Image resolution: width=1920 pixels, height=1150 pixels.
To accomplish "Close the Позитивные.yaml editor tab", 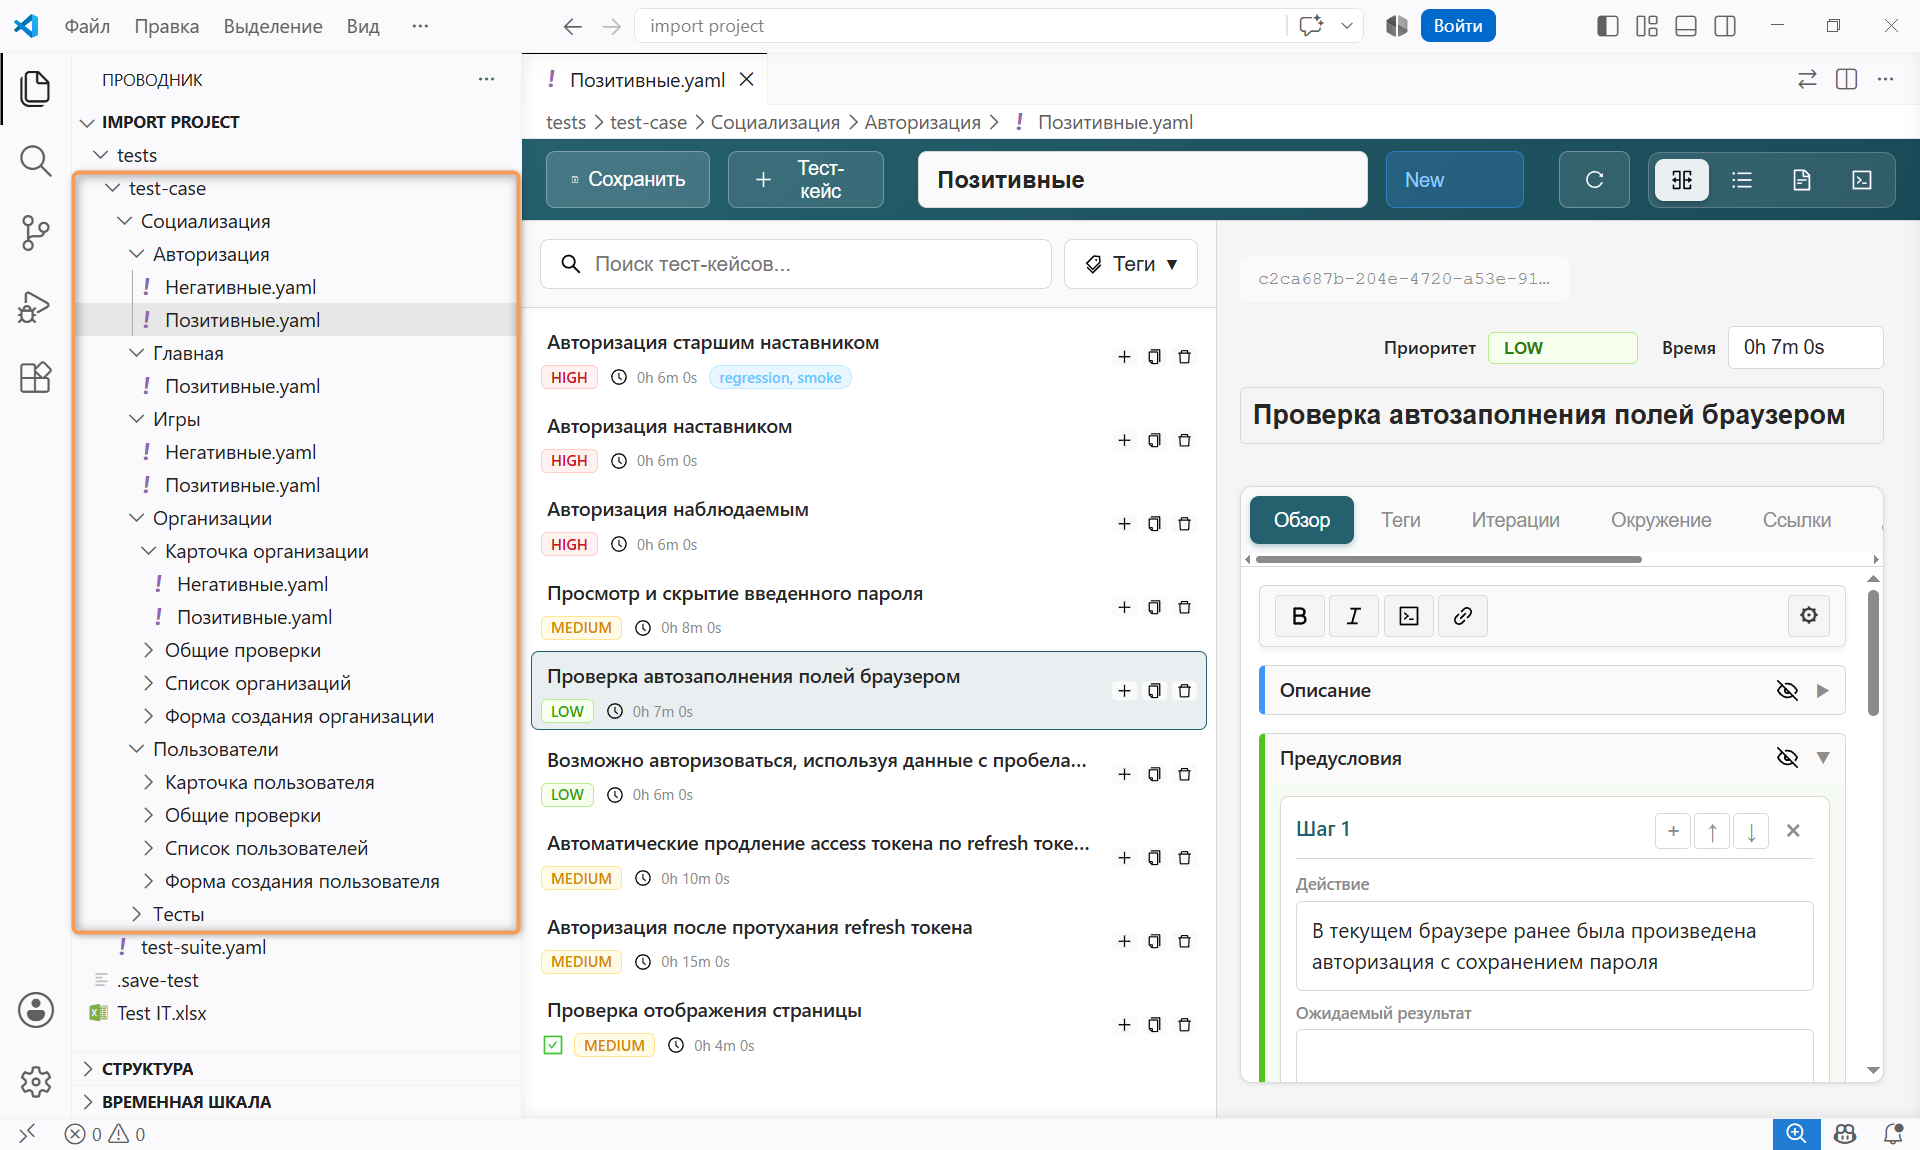I will (746, 80).
